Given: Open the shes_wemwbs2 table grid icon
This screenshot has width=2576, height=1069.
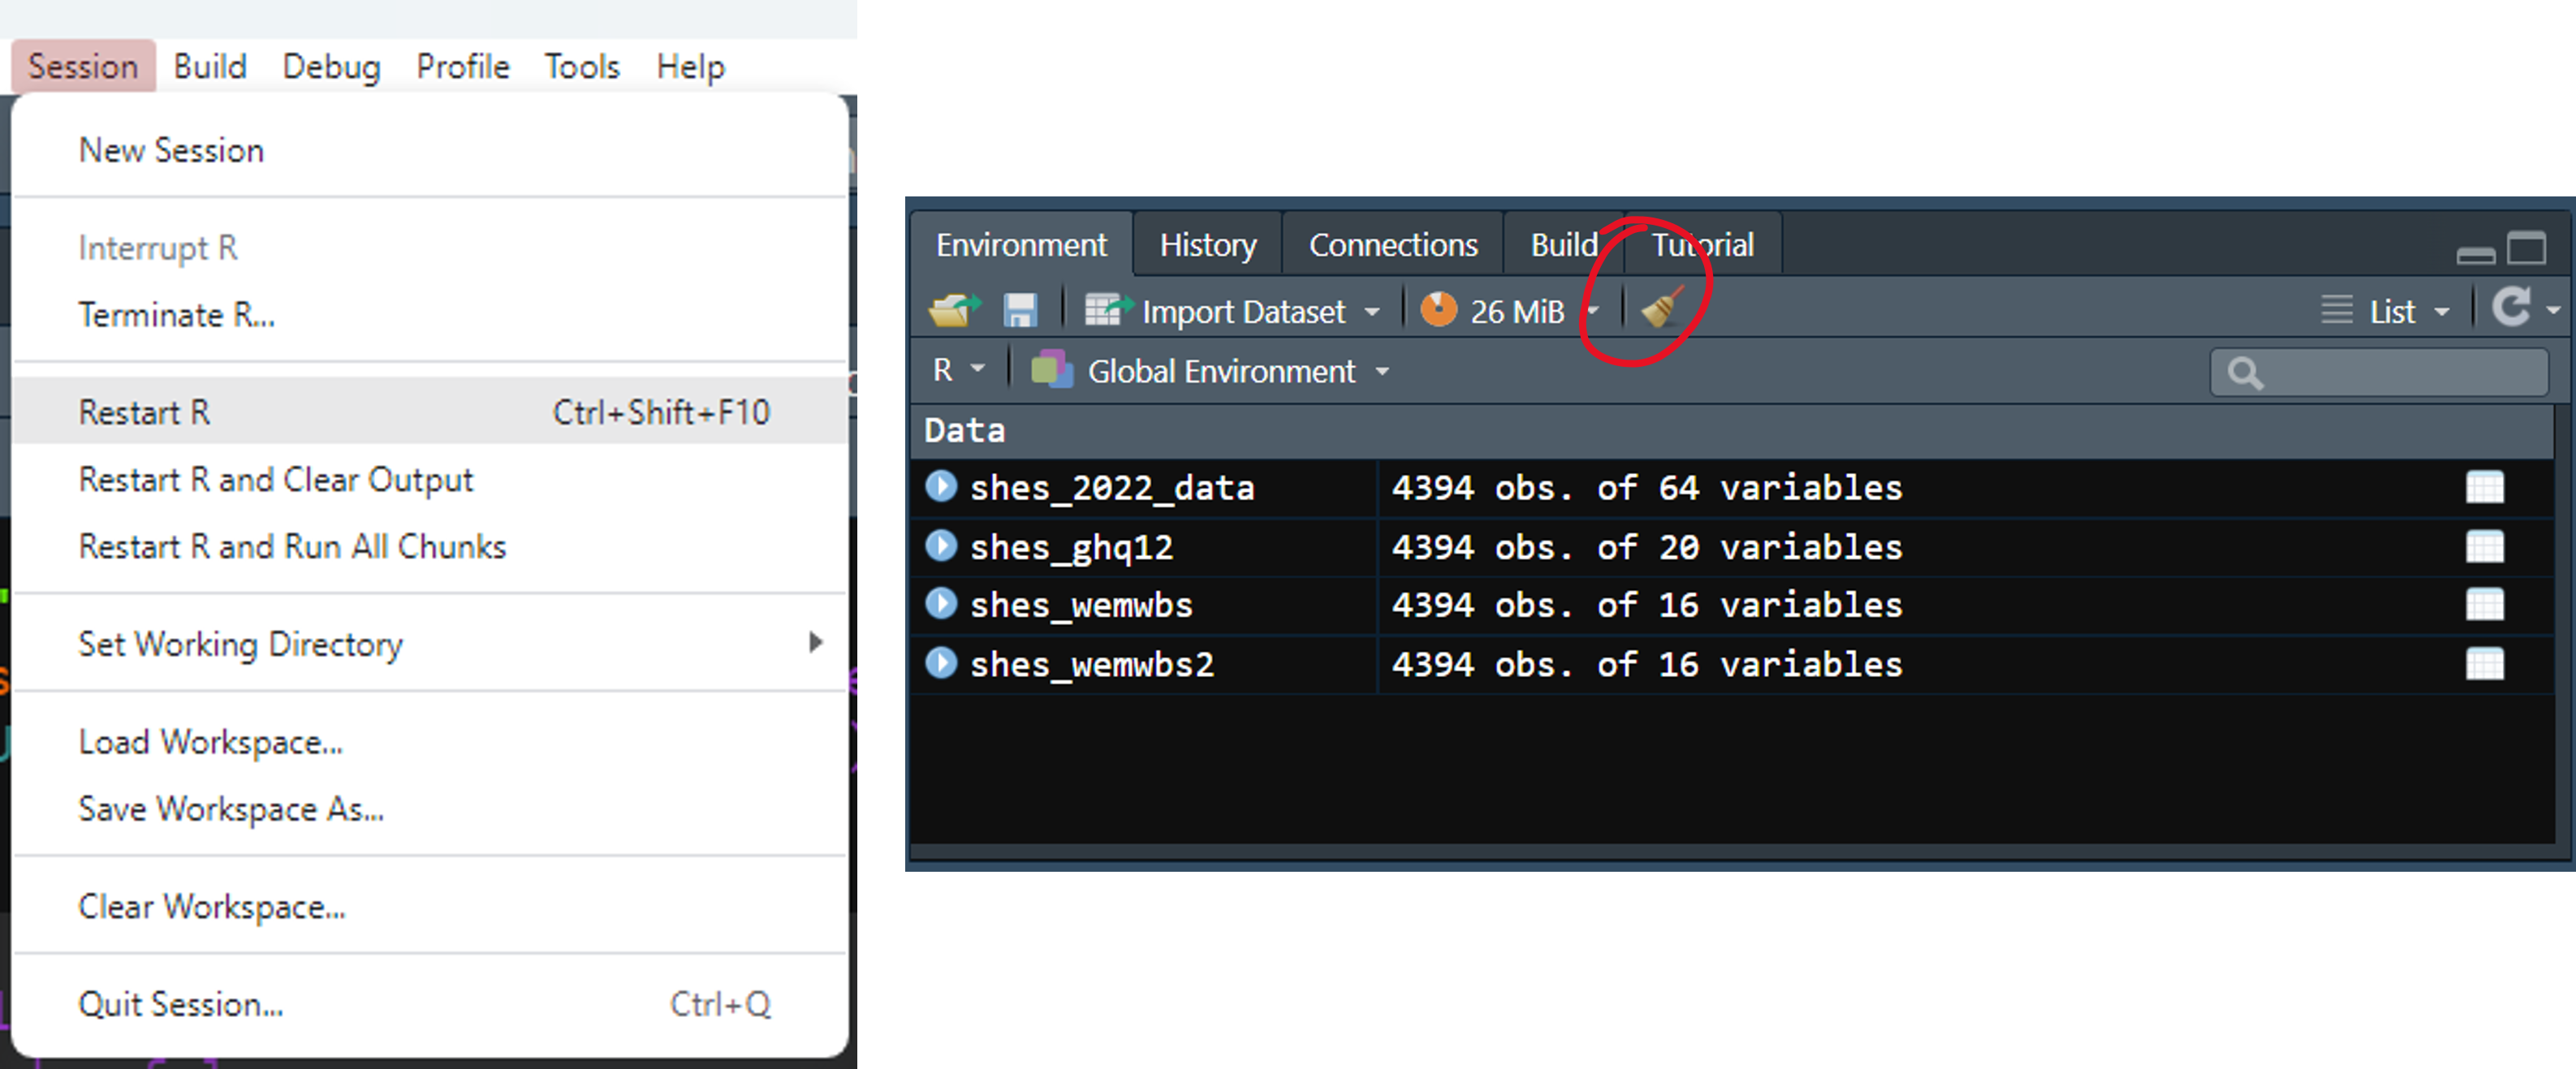Looking at the screenshot, I should (x=2484, y=664).
